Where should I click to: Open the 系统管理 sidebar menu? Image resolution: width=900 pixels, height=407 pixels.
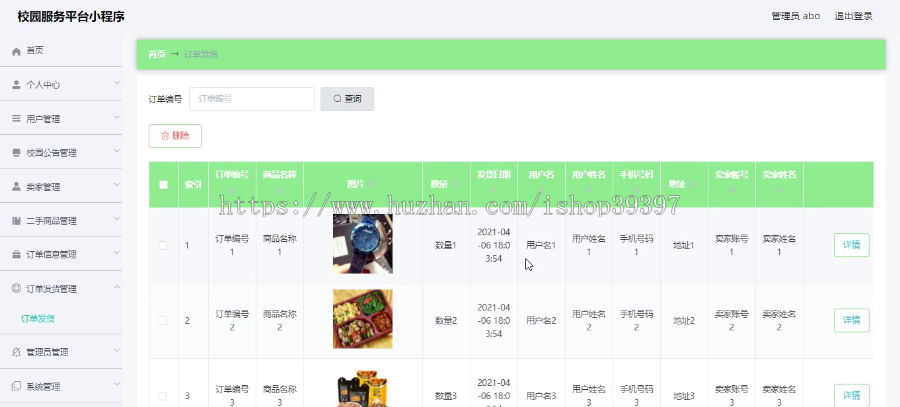tap(61, 386)
